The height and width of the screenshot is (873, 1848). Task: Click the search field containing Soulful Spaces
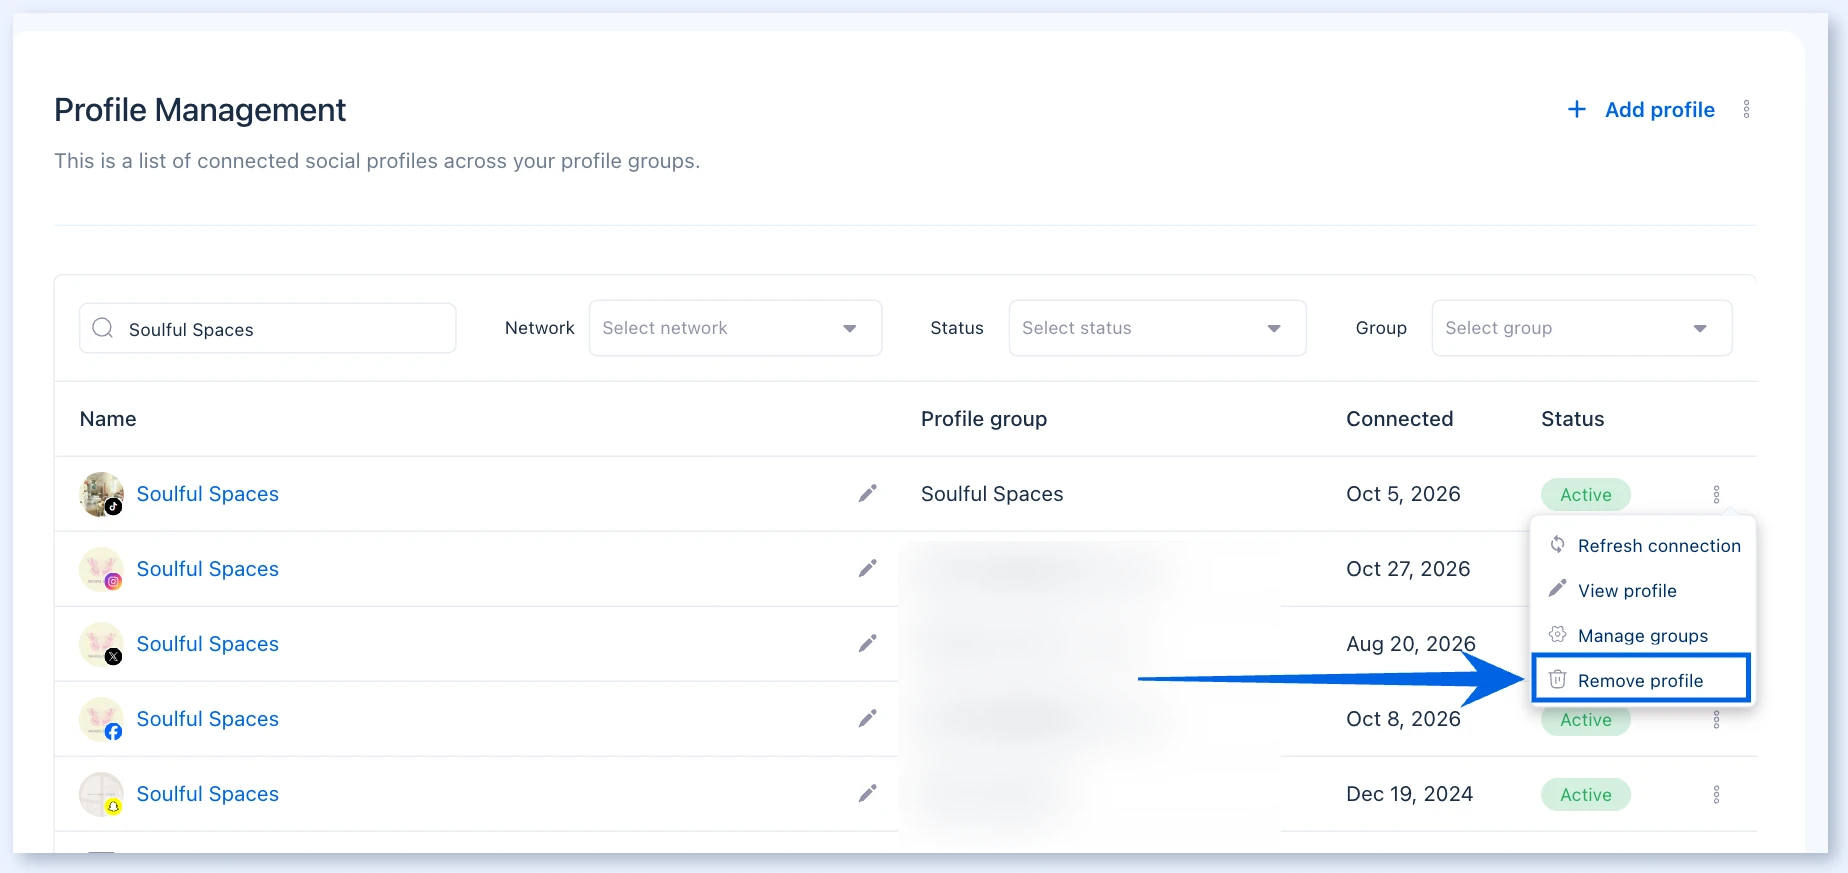[267, 328]
